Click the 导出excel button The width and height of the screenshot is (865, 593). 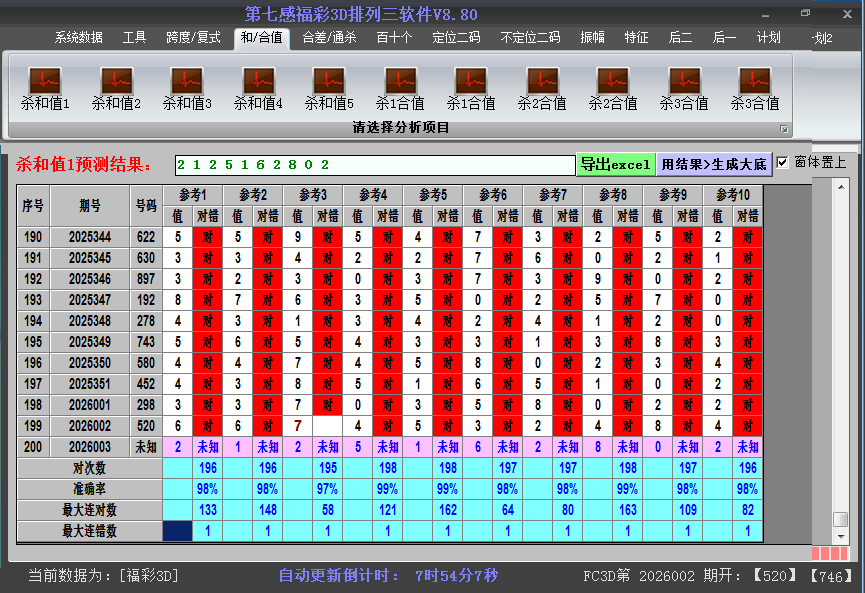point(616,163)
